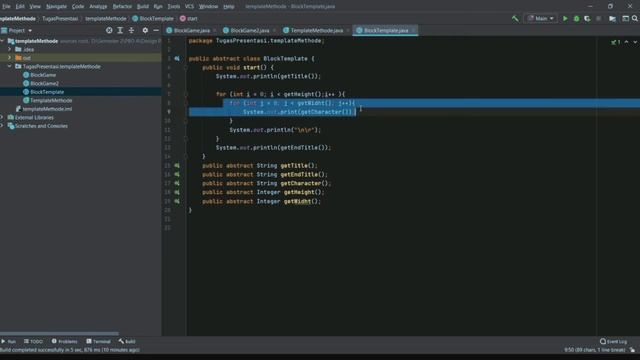Close the BlockTemplate.java tab
This screenshot has height=360, width=640.
(413, 30)
